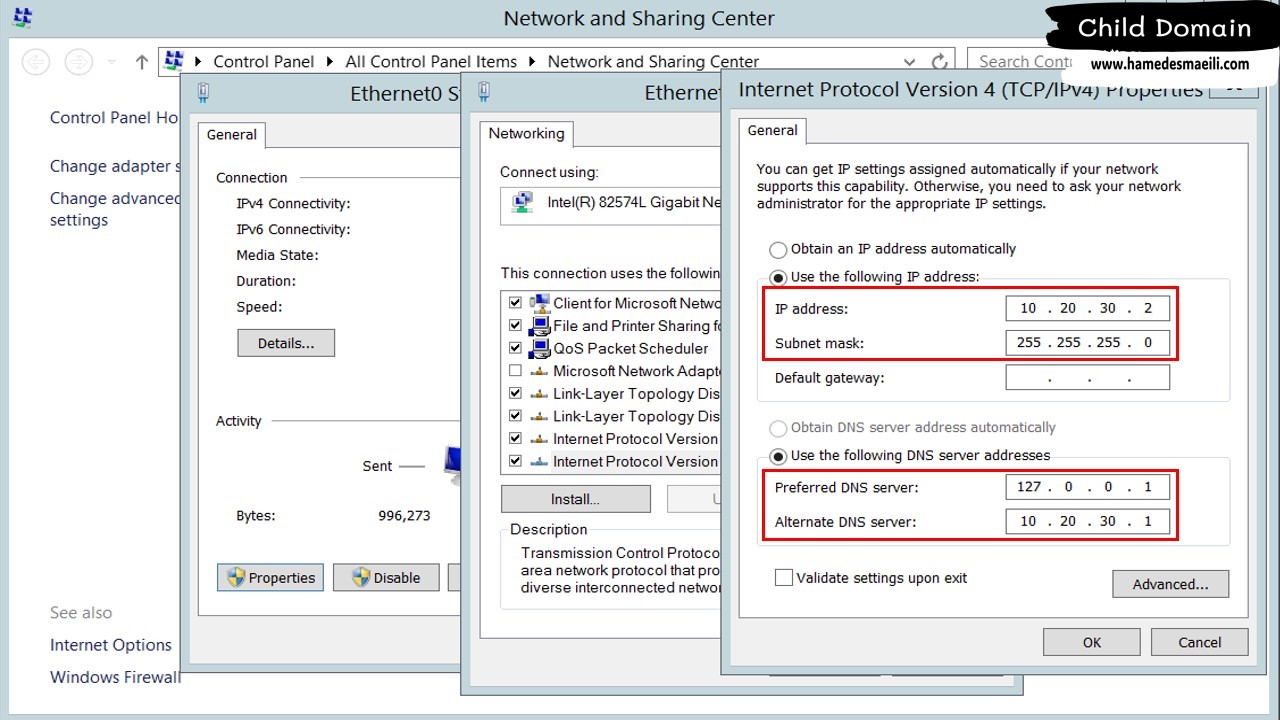This screenshot has width=1280, height=720.
Task: Select Microsoft Network Adapter item icon
Action: [540, 371]
